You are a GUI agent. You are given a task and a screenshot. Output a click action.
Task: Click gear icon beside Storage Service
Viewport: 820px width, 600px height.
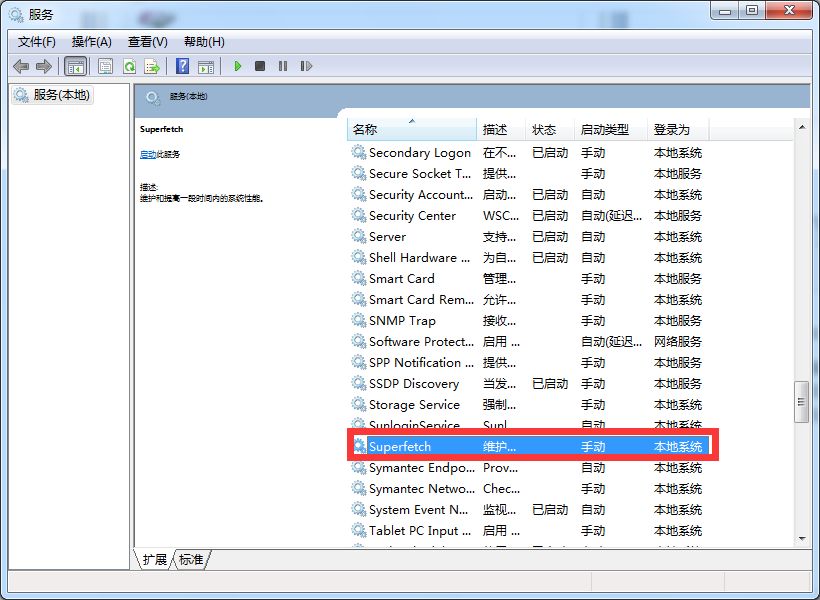(359, 404)
